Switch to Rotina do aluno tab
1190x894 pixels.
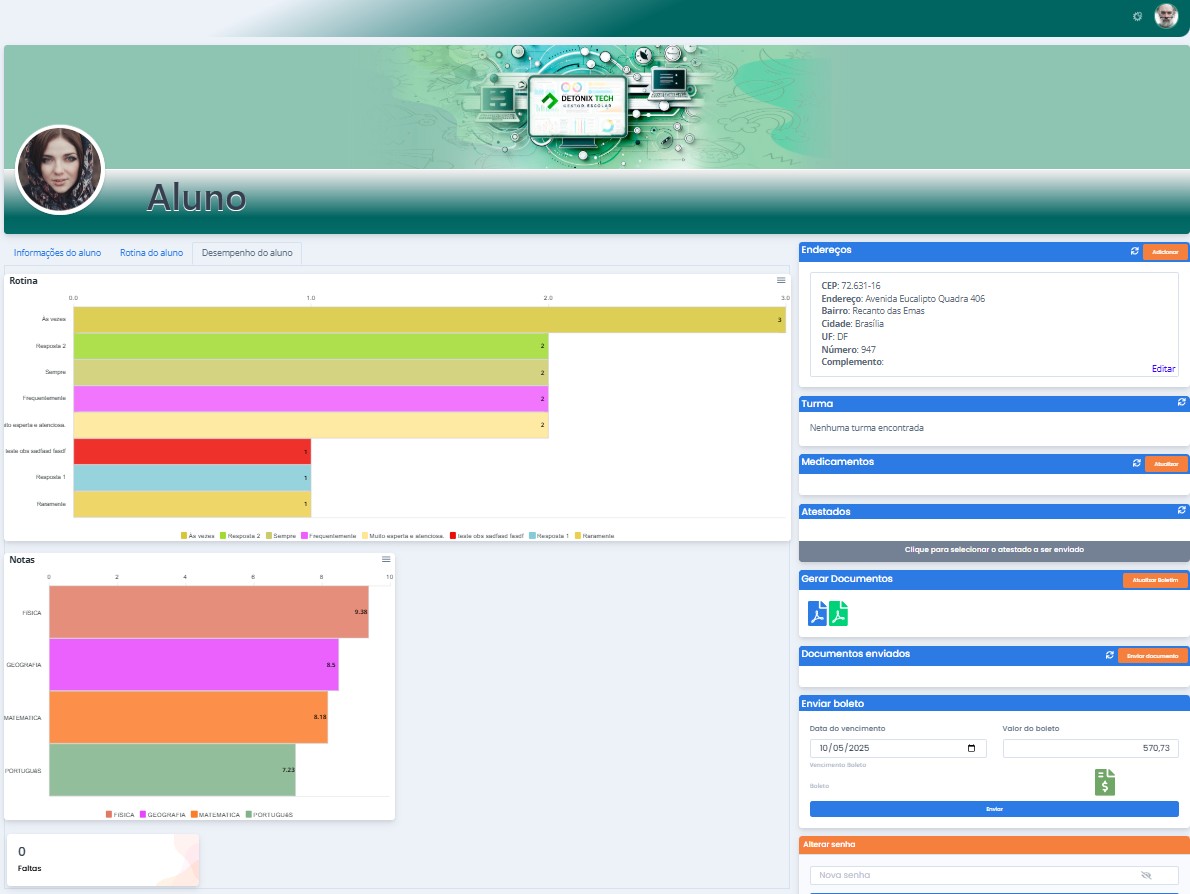point(151,253)
